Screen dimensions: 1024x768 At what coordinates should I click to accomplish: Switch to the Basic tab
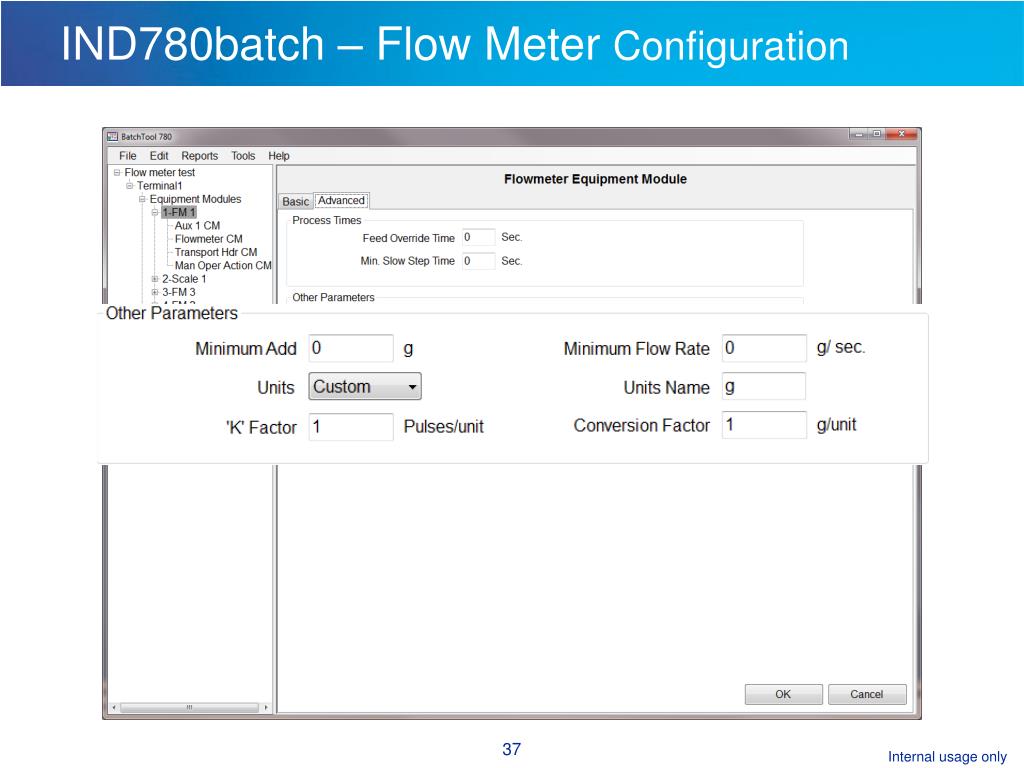tap(295, 201)
